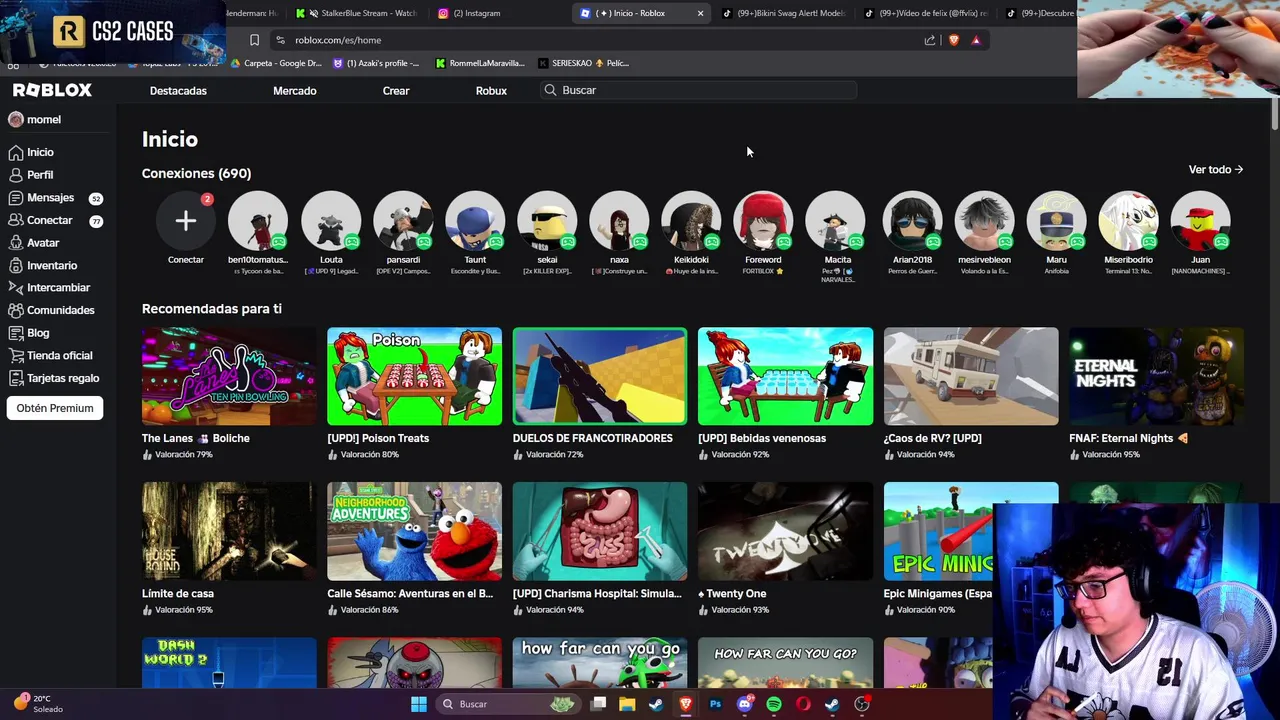Open the Windows Start menu
The image size is (1280, 720).
pyautogui.click(x=419, y=704)
